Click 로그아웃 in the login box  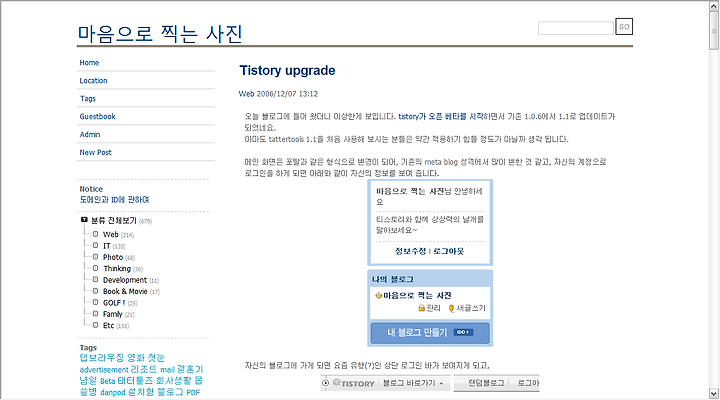point(449,251)
